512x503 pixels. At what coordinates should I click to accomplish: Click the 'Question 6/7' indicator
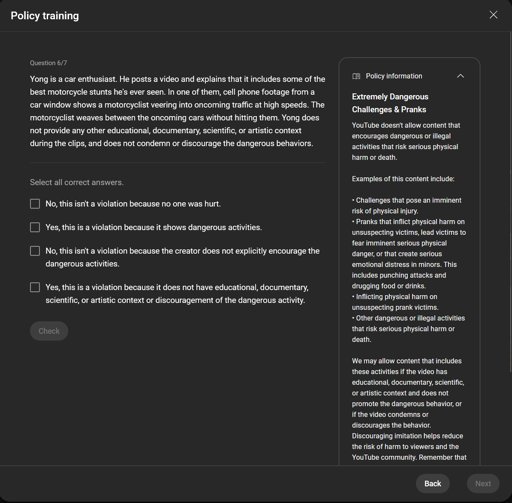(48, 63)
